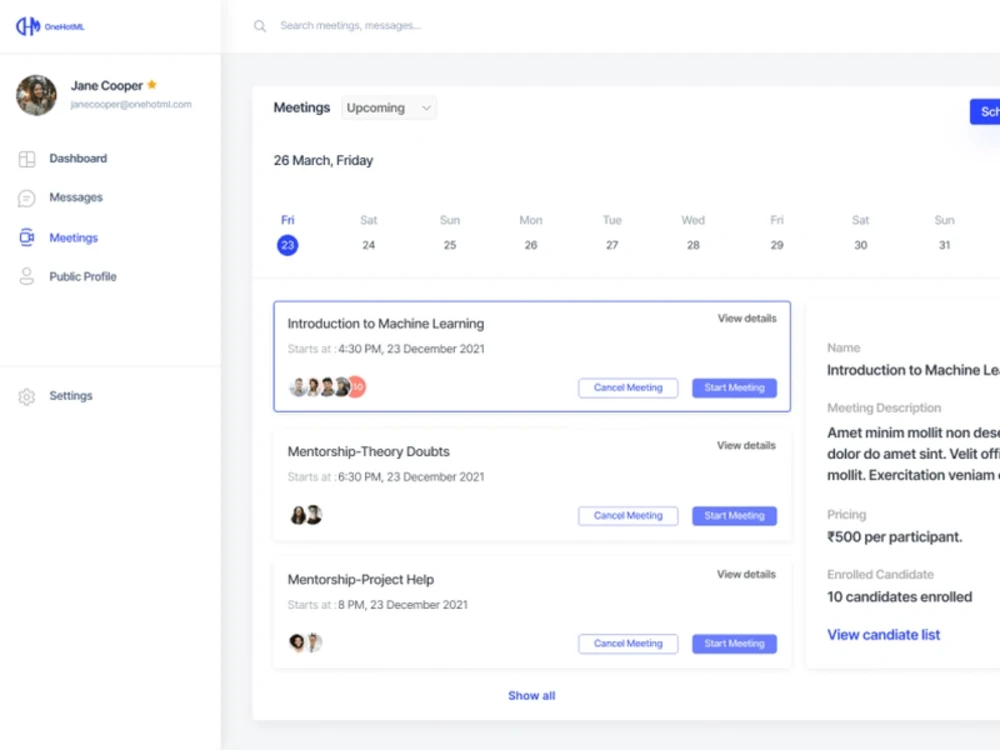Click attendee avatars on Mentorship-Project Help
The image size is (1000, 750).
[x=305, y=642]
